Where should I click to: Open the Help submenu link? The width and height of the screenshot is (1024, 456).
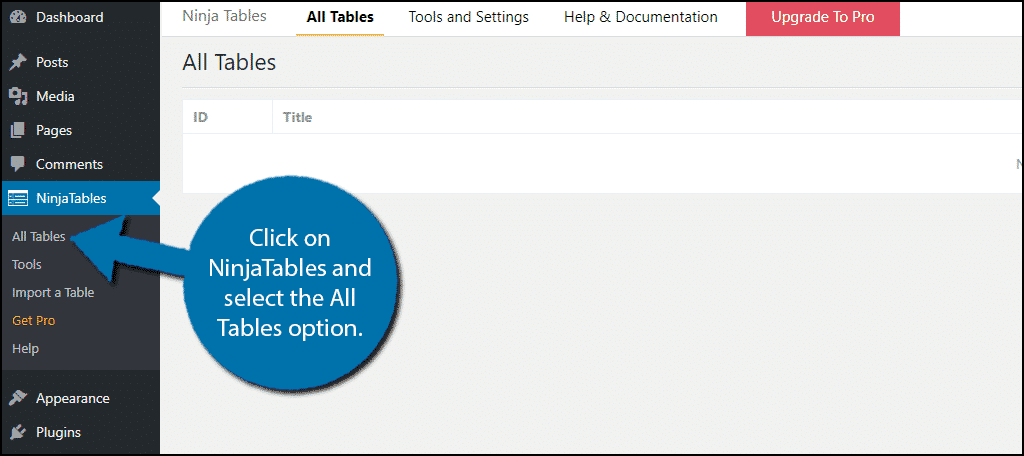click(x=25, y=349)
